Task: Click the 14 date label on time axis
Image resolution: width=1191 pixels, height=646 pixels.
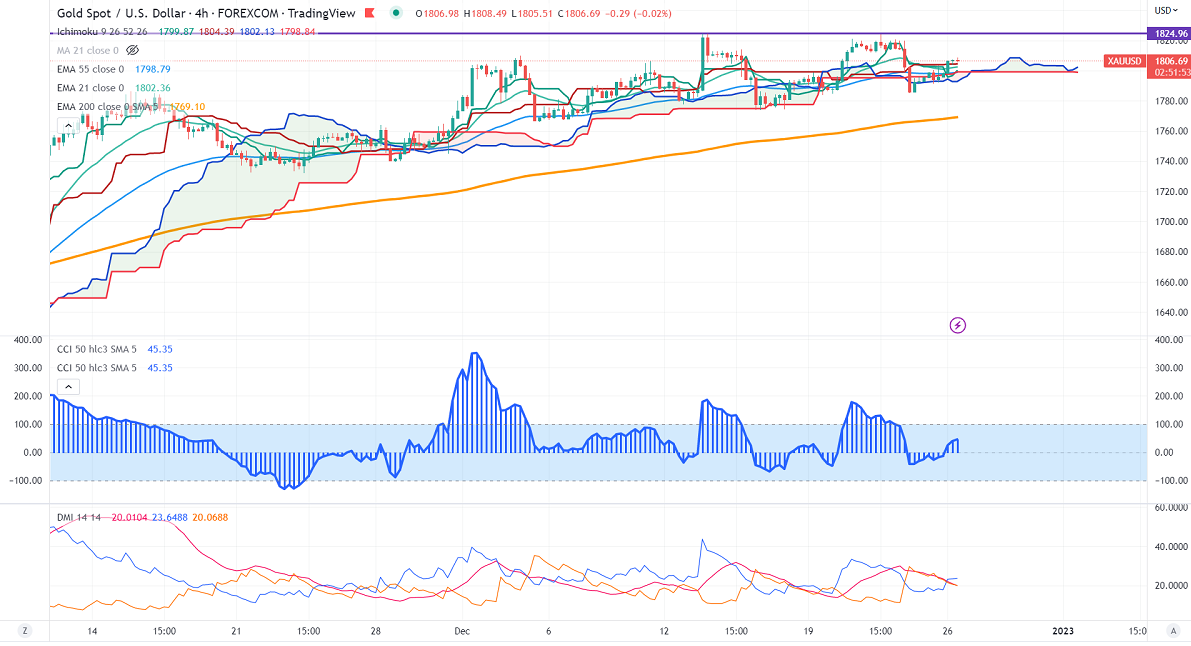Action: coord(92,632)
